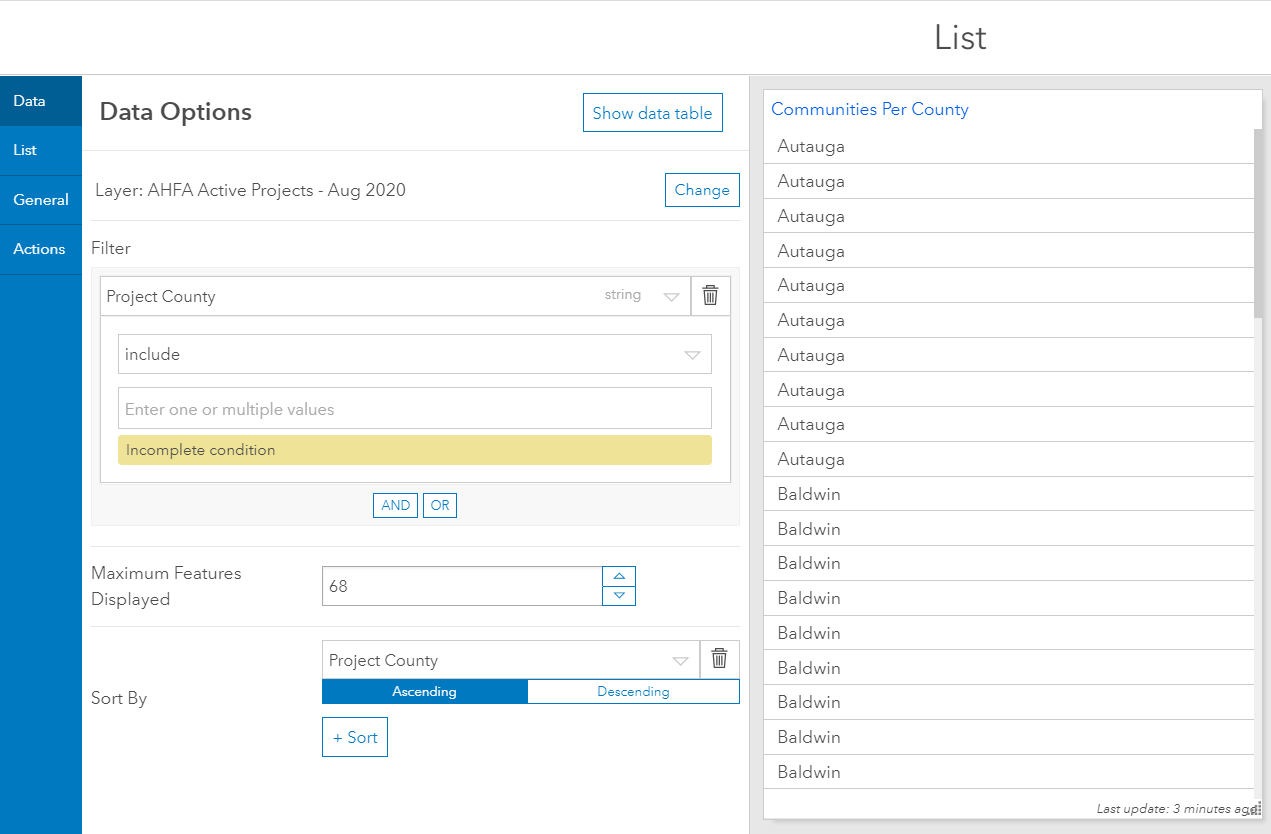The width and height of the screenshot is (1271, 834).
Task: Expand the include operator dropdown
Action: [x=692, y=355]
